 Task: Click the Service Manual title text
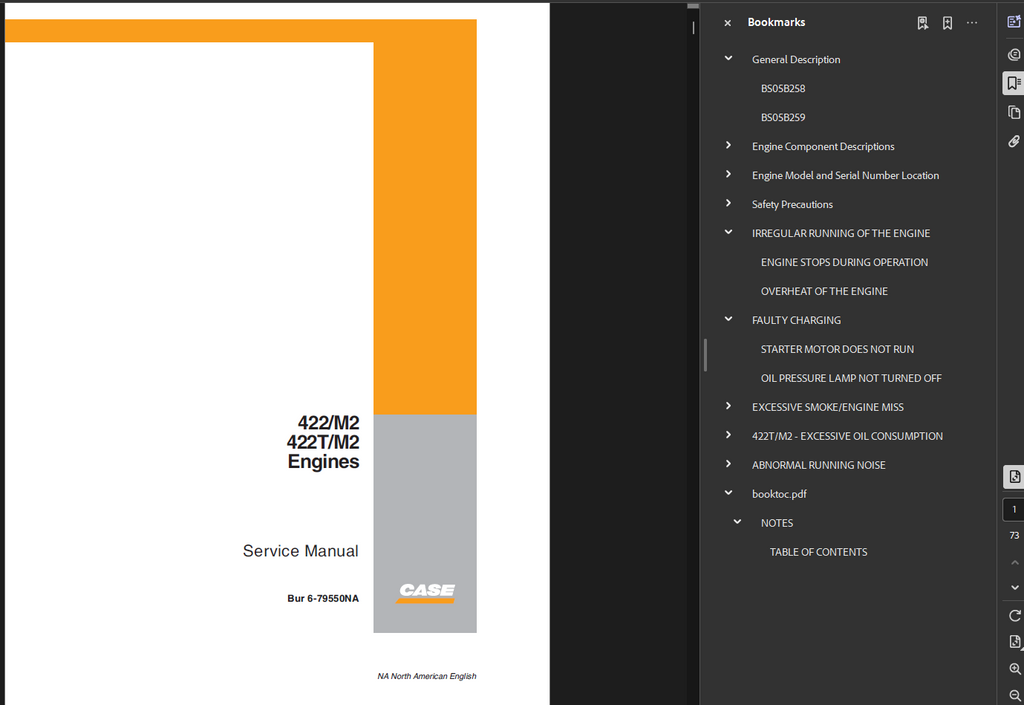pos(300,551)
